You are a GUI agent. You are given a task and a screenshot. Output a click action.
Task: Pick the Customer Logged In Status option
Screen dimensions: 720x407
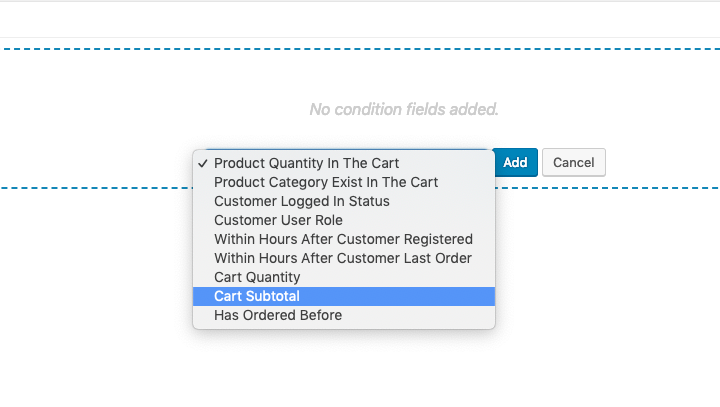point(302,201)
